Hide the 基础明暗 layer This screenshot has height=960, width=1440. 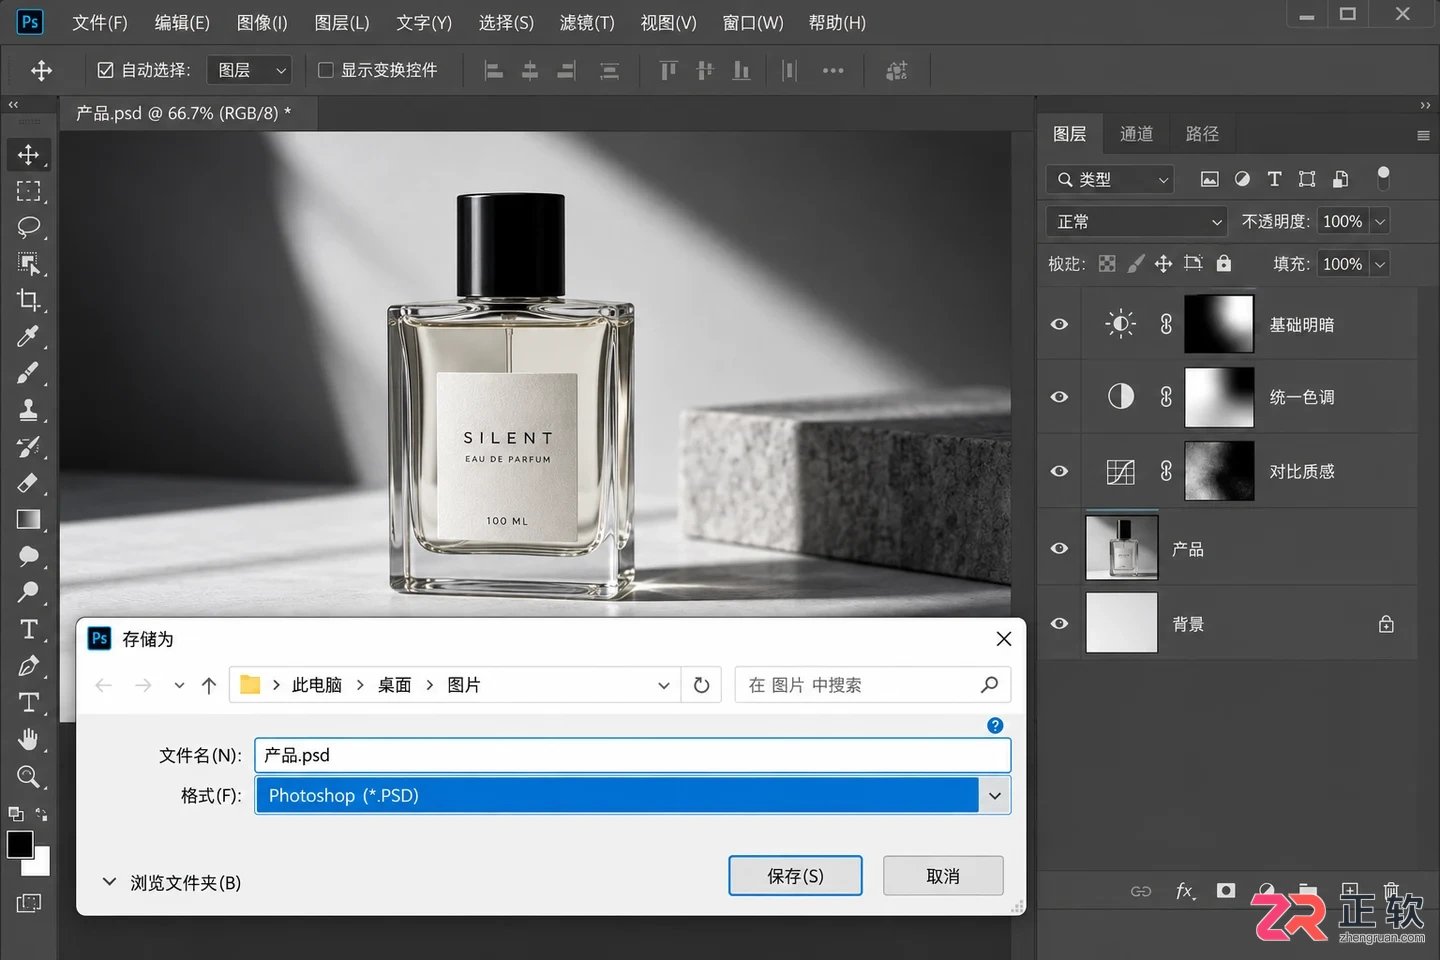click(1059, 324)
